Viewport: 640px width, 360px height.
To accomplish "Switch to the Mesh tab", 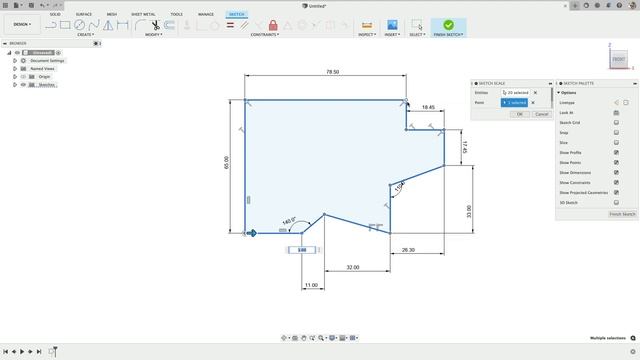I will click(x=112, y=14).
